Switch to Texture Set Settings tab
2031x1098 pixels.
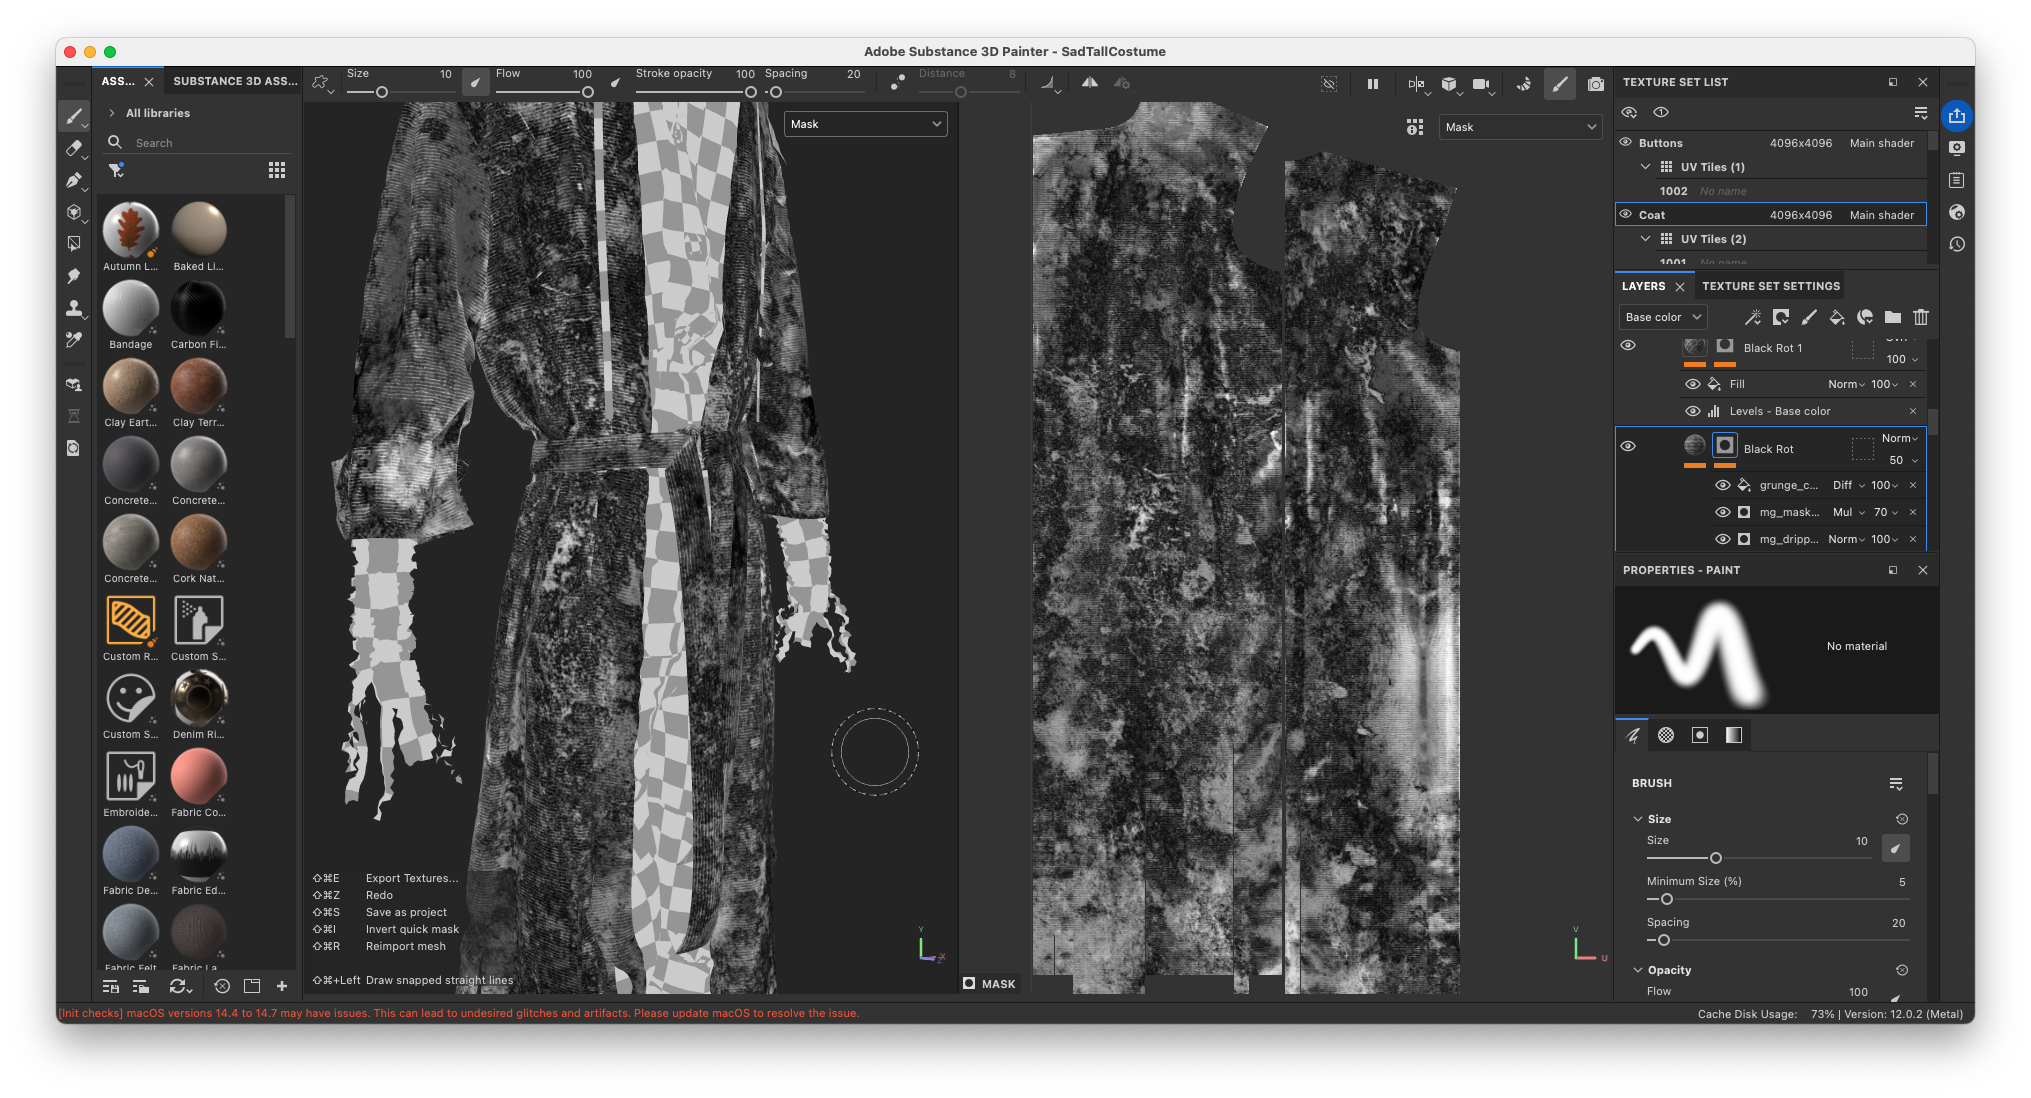(1770, 286)
